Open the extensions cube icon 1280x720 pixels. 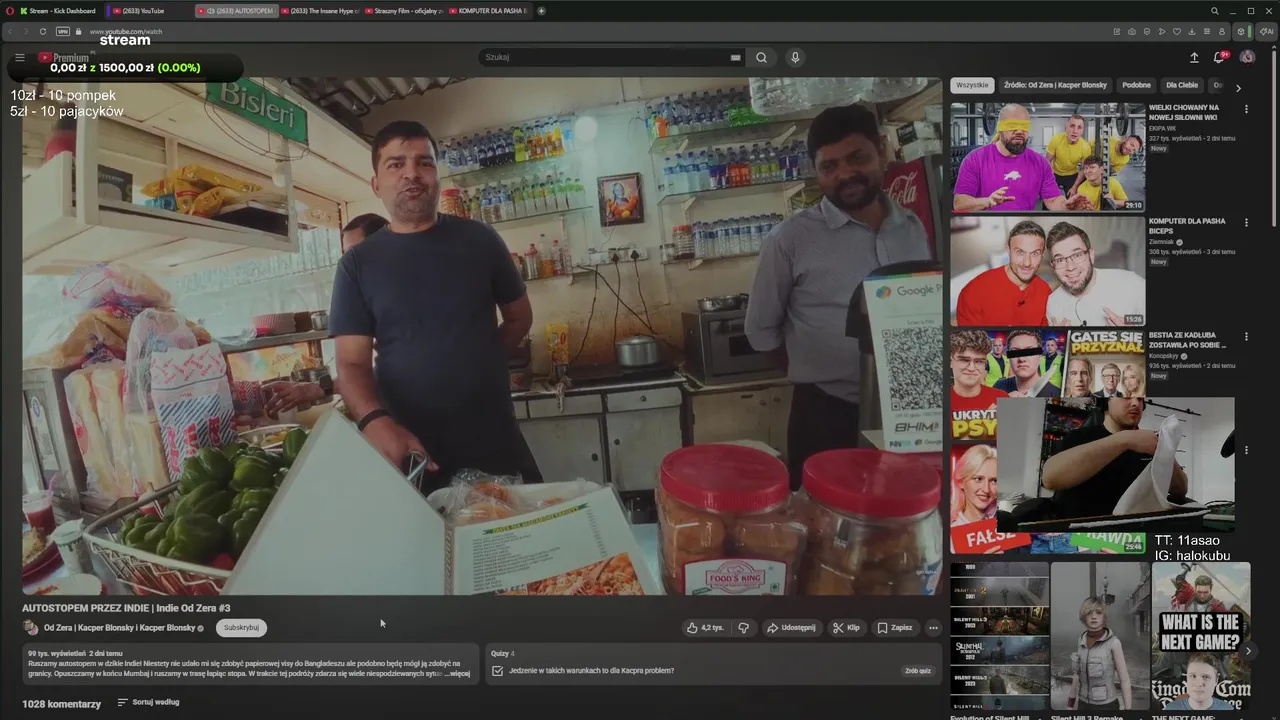tap(1241, 32)
